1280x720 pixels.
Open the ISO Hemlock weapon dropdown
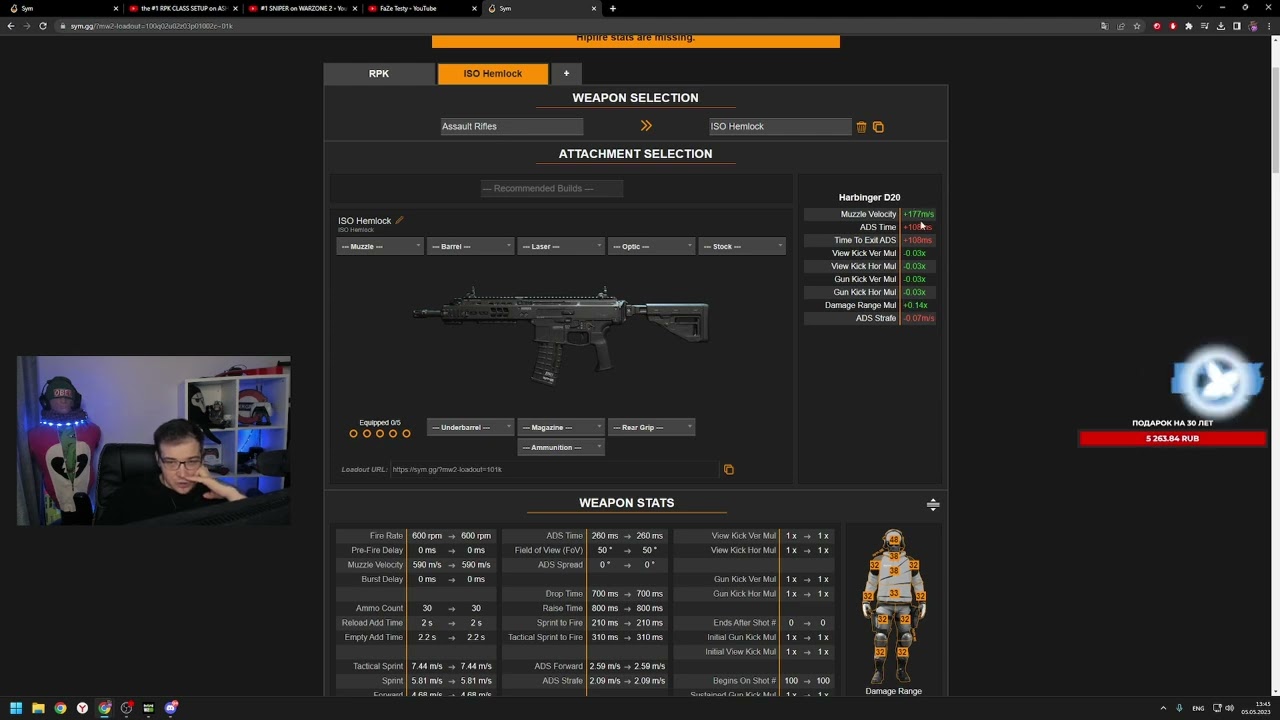click(780, 126)
